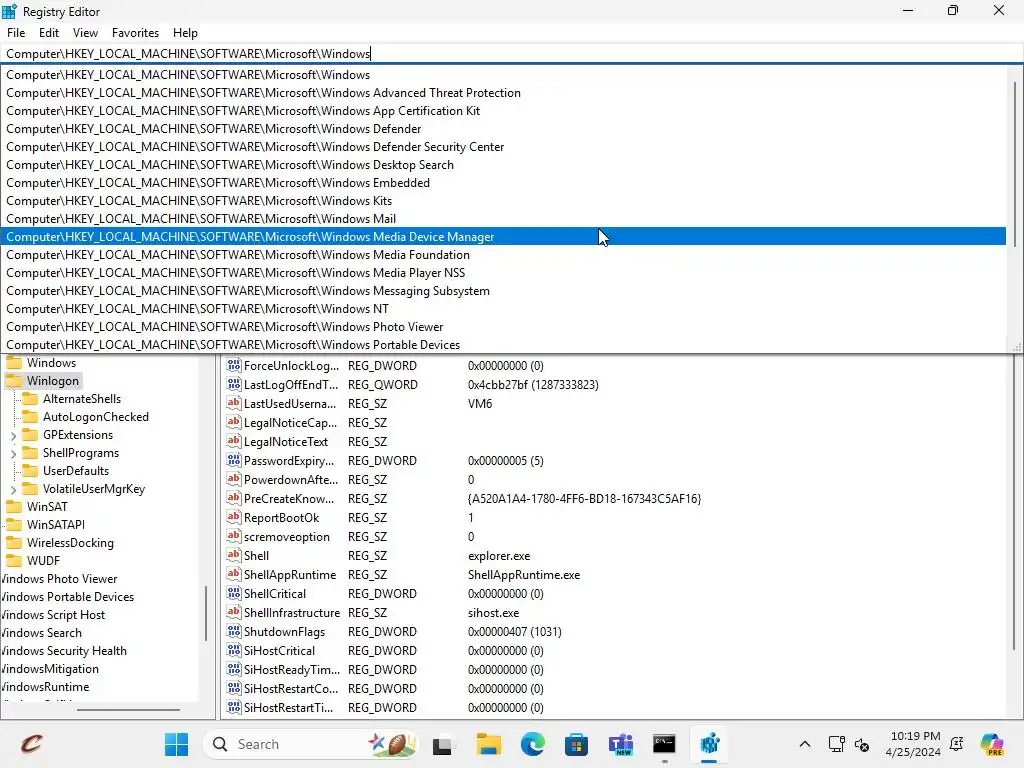
Task: Select the WirelessDocking folder icon
Action: (14, 543)
